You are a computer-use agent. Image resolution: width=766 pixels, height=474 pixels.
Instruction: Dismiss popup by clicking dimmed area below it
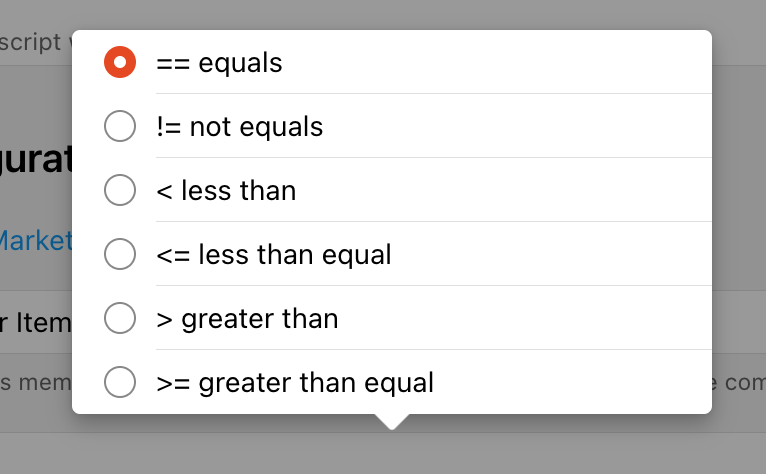point(560,452)
